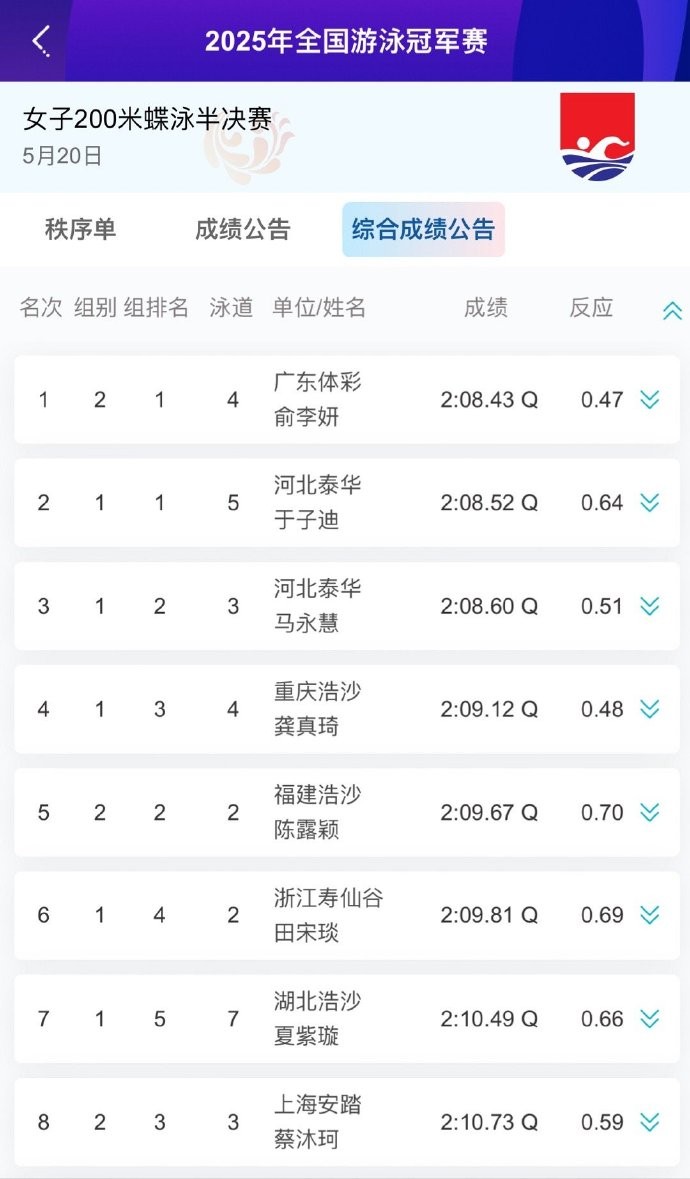Click the 单位/姓名 column header
This screenshot has width=690, height=1179.
[x=319, y=308]
